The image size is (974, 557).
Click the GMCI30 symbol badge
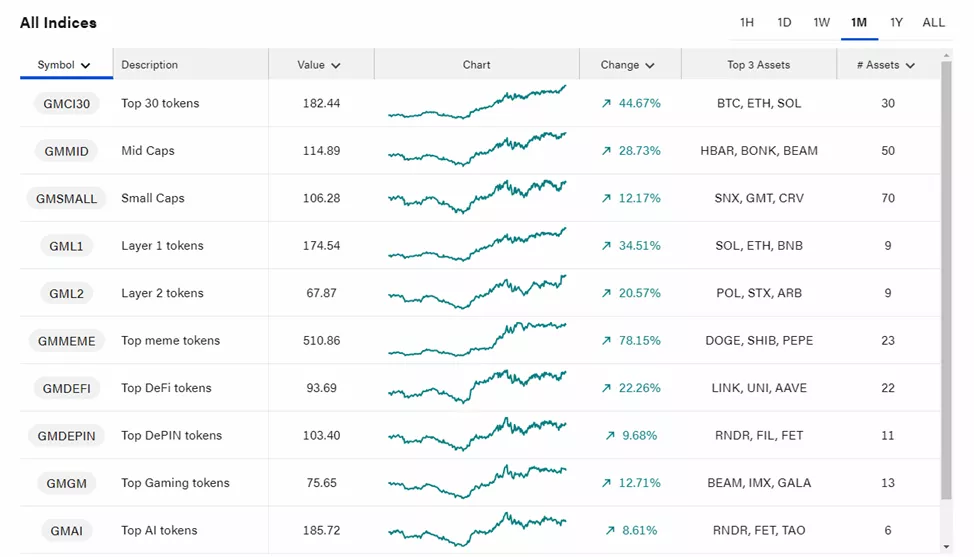pyautogui.click(x=66, y=104)
